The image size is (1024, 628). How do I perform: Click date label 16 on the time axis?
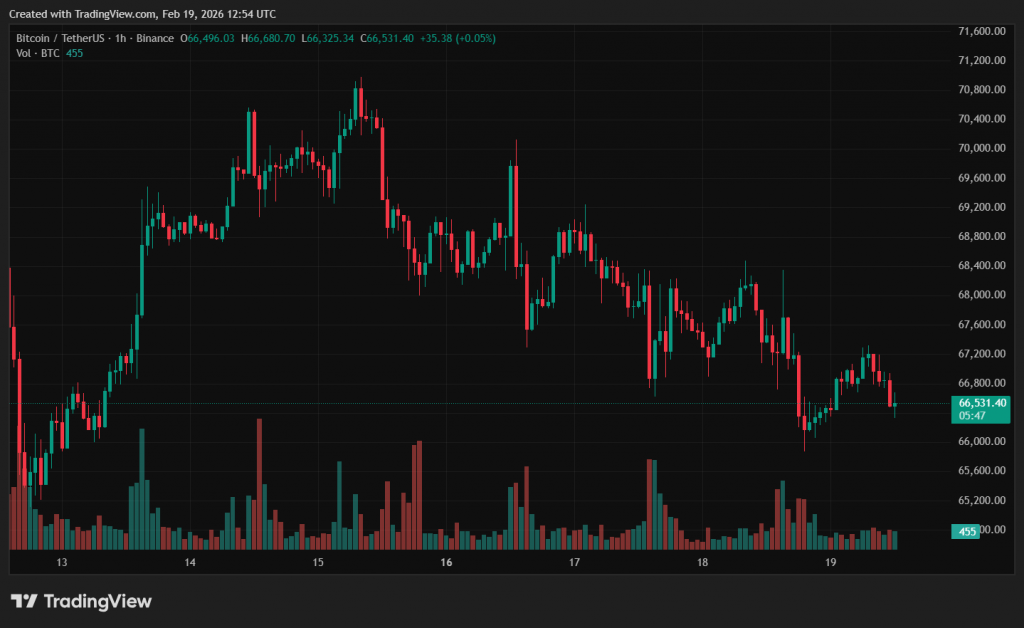tap(446, 563)
